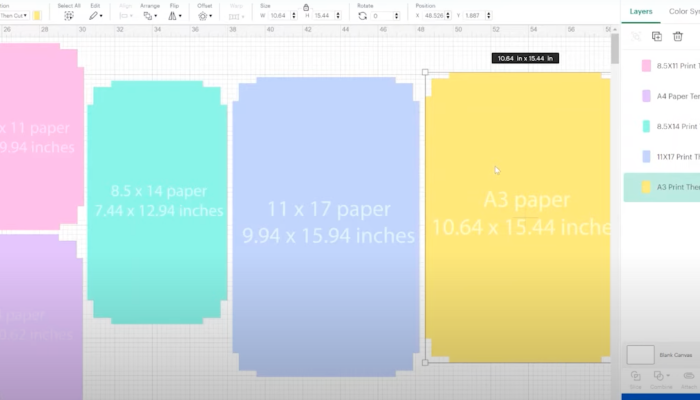The height and width of the screenshot is (400, 700).
Task: Click the Width size input field
Action: 279,16
